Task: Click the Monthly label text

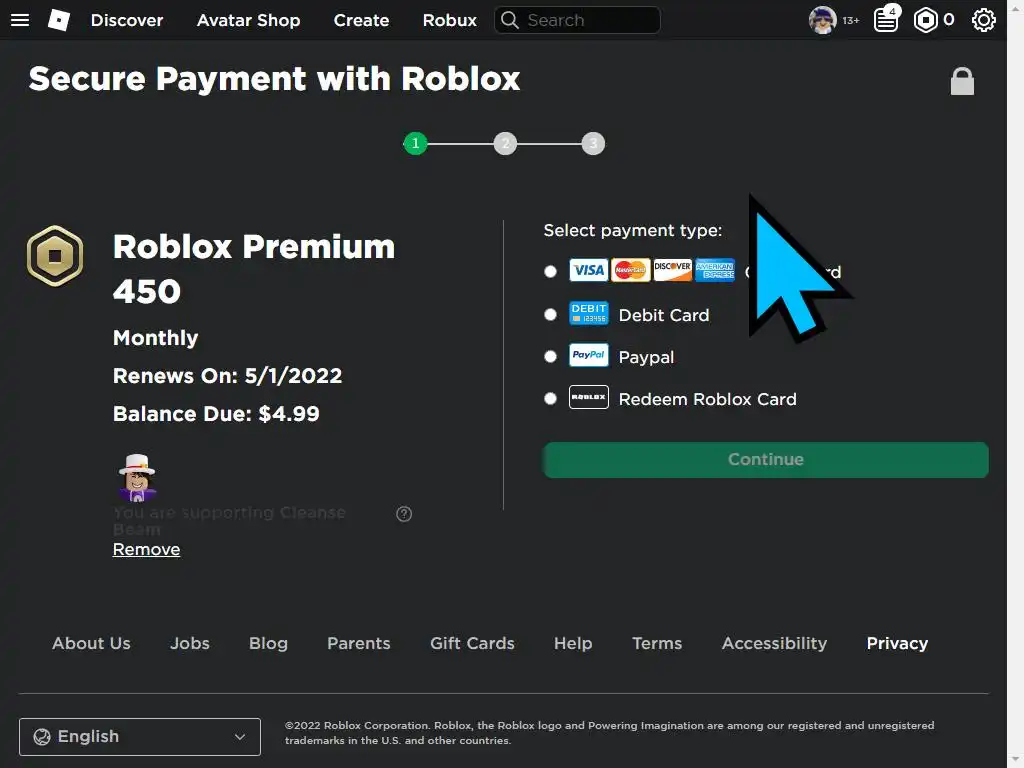Action: 155,338
